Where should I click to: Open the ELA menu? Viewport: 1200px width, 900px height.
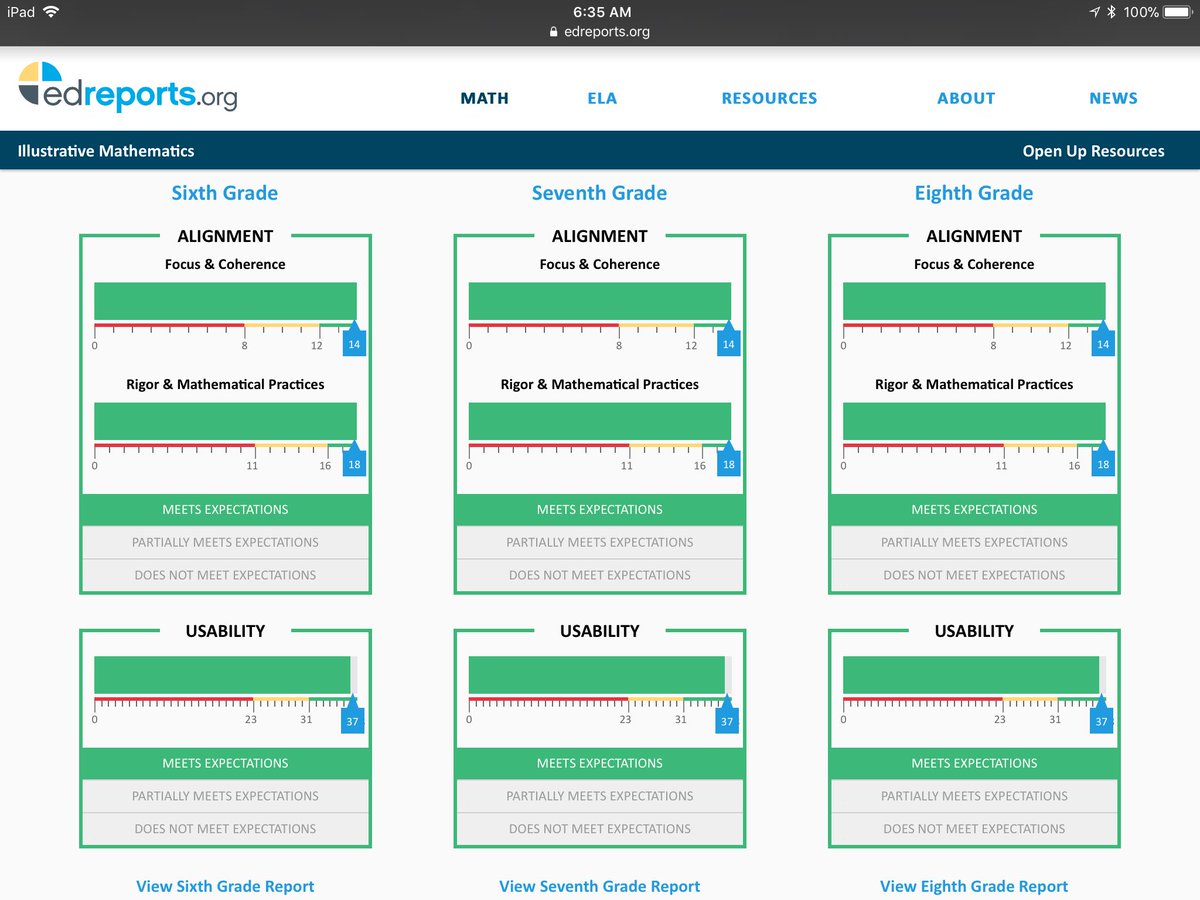coord(602,98)
